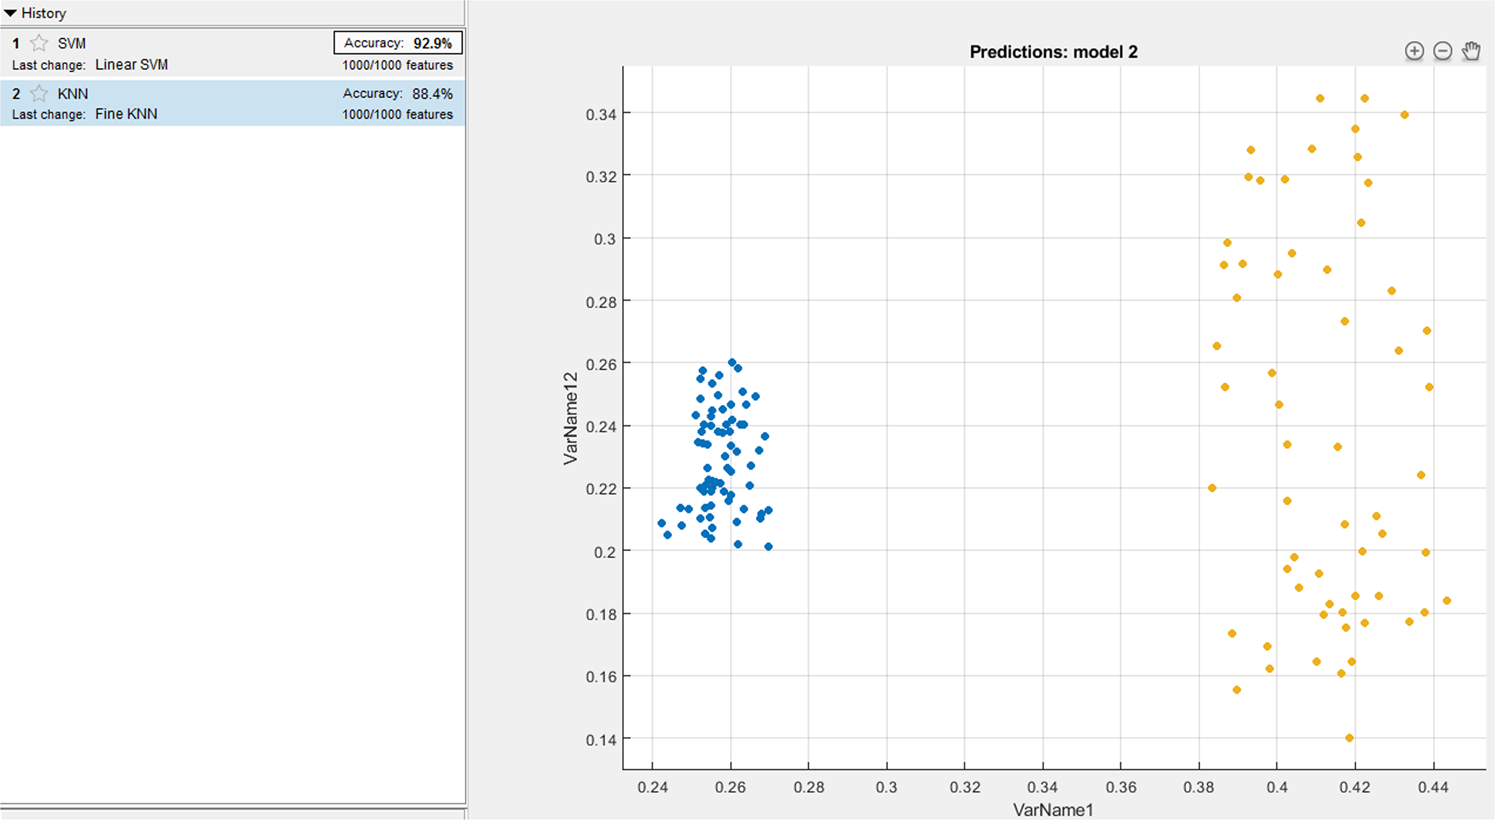Click the 'Fine KNN' last change text
1495x820 pixels.
coord(126,114)
